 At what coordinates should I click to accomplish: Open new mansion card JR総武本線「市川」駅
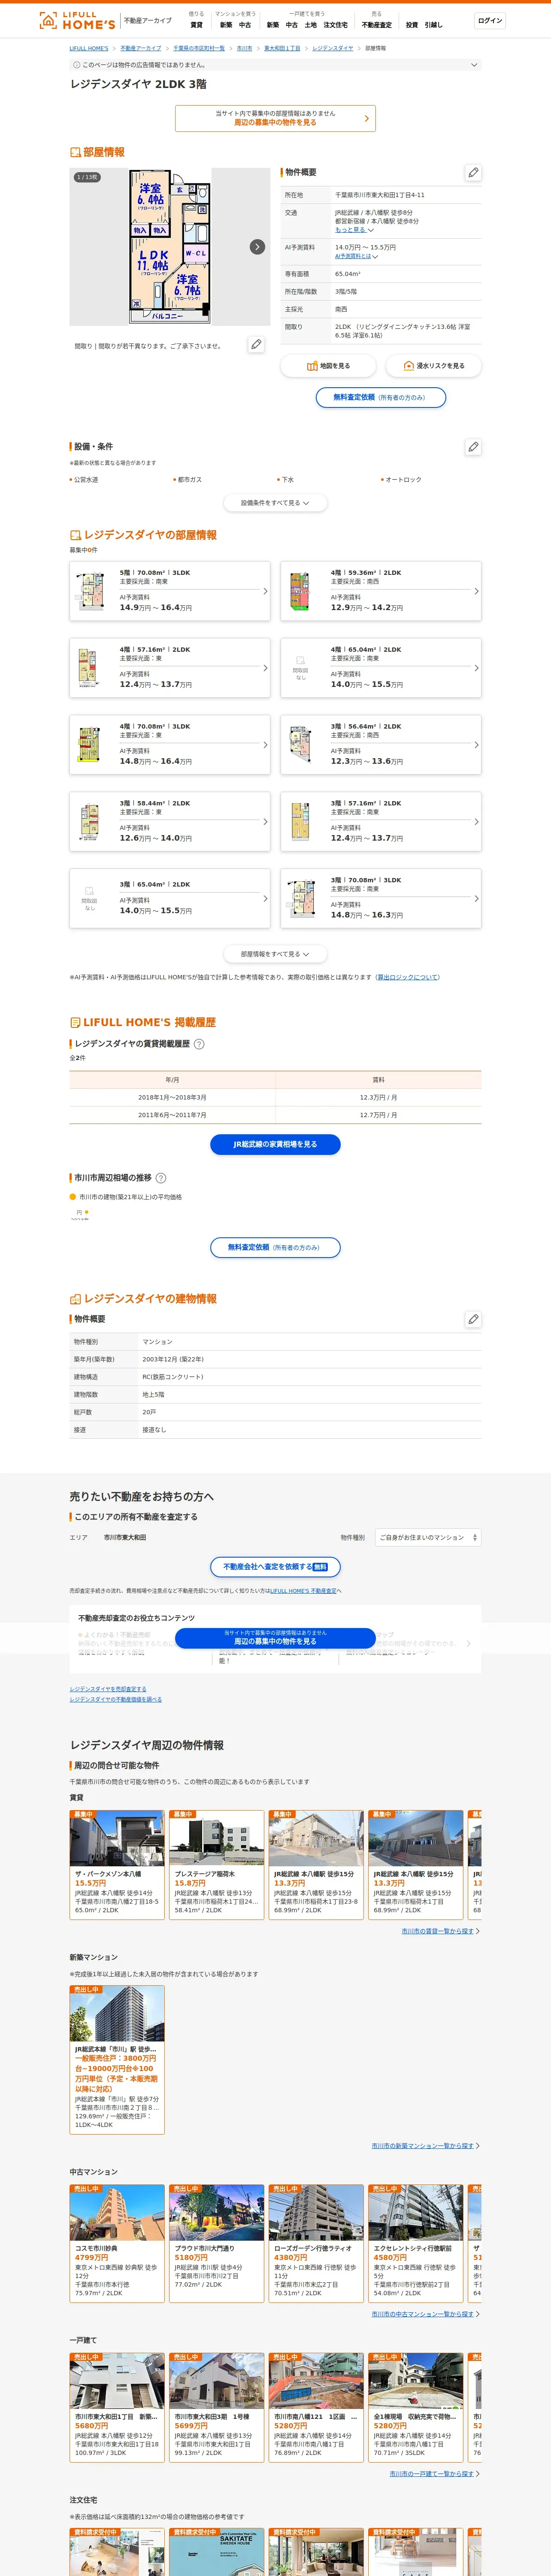(117, 2060)
